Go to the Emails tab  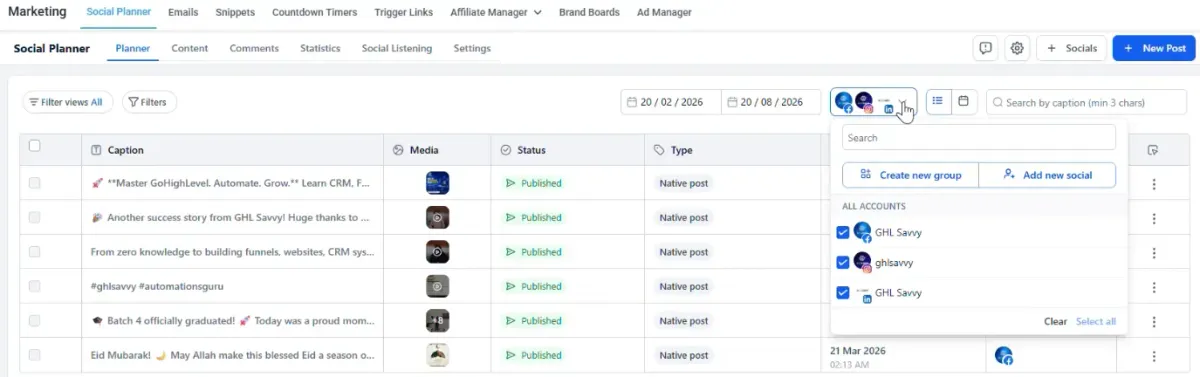coord(182,13)
